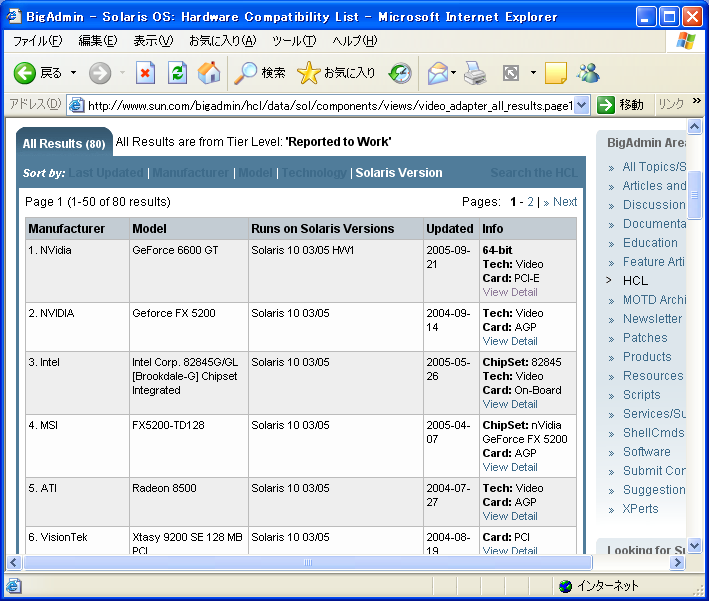Viewport: 709px width, 601px height.
Task: View Detail for Geforce FX 5200
Action: [510, 341]
